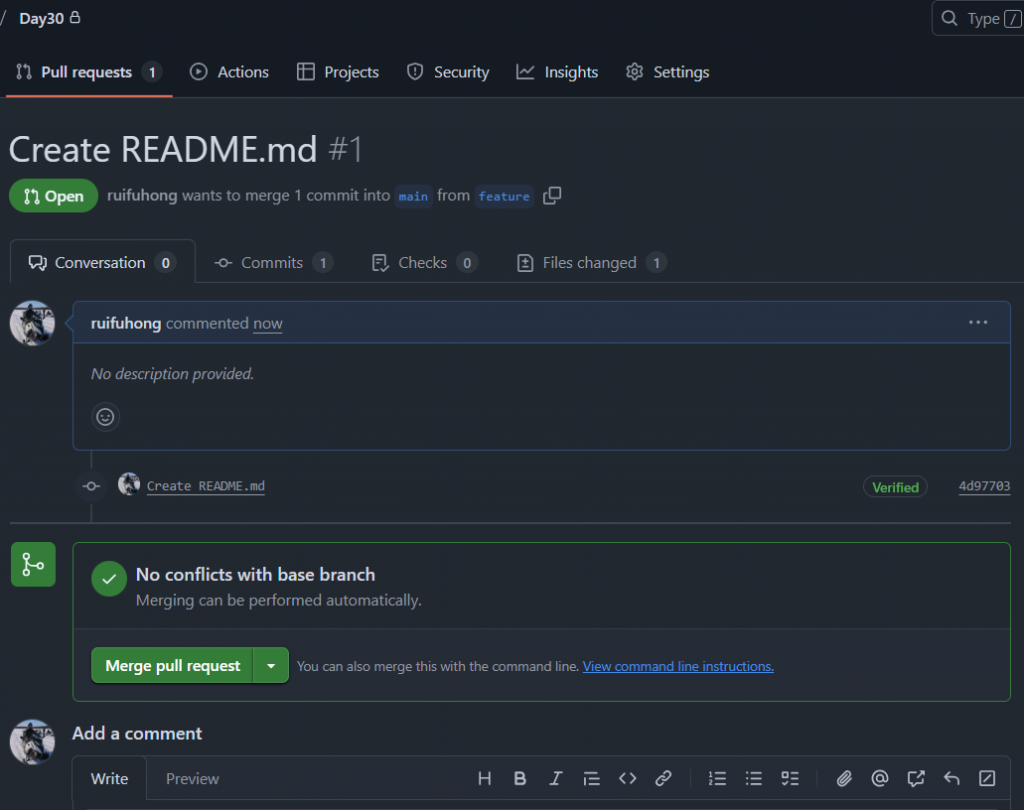Click the green Open status badge
Image resolution: width=1024 pixels, height=810 pixels.
click(54, 196)
